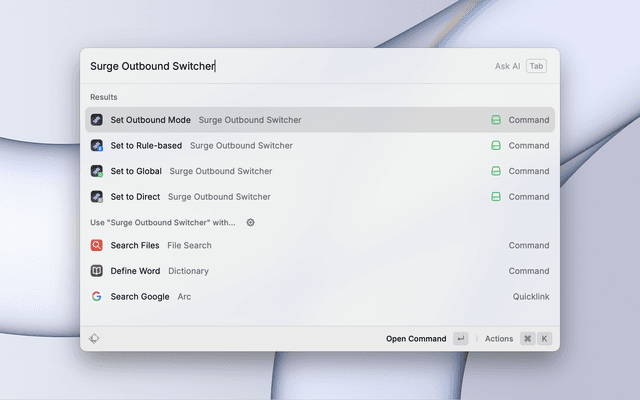Image resolution: width=640 pixels, height=400 pixels.
Task: Select the Search Files fallback command
Action: (x=320, y=245)
